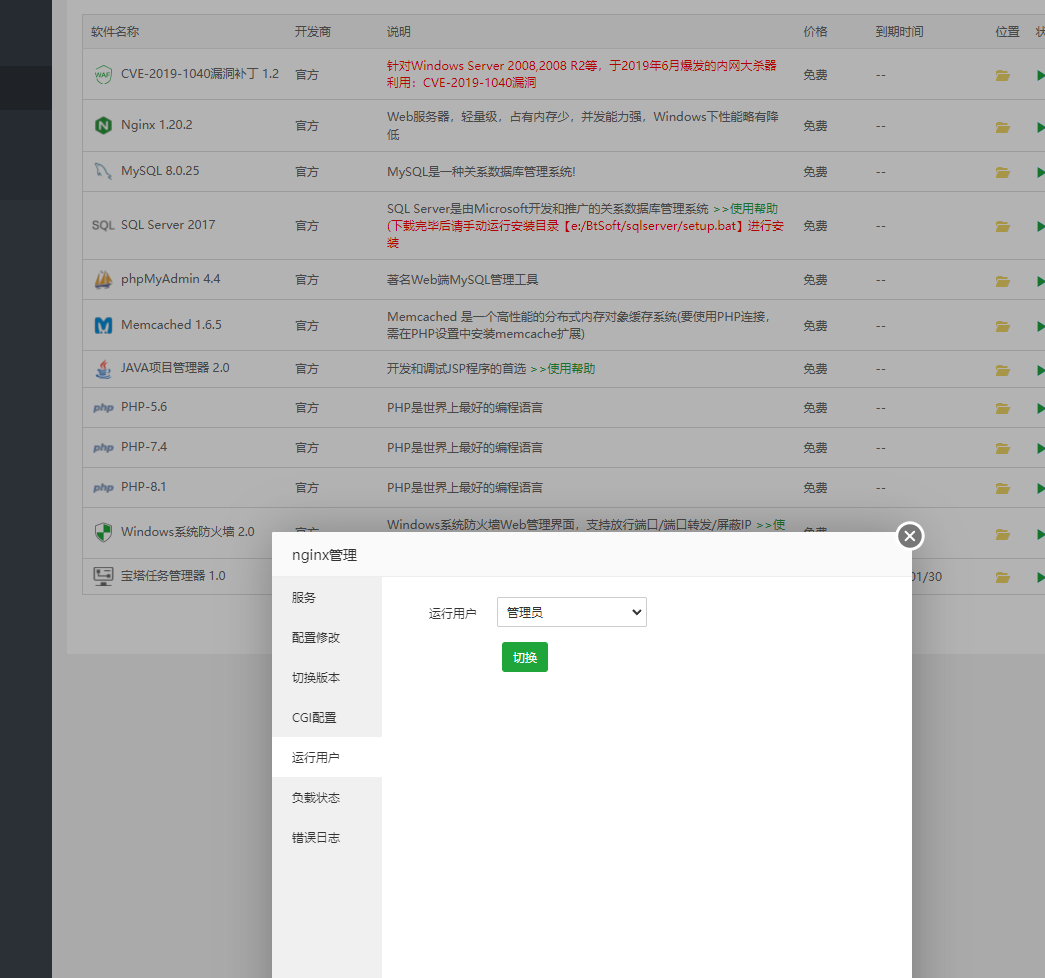Open folder location for Windows系统防火墙
The height and width of the screenshot is (978, 1045).
click(x=1002, y=534)
